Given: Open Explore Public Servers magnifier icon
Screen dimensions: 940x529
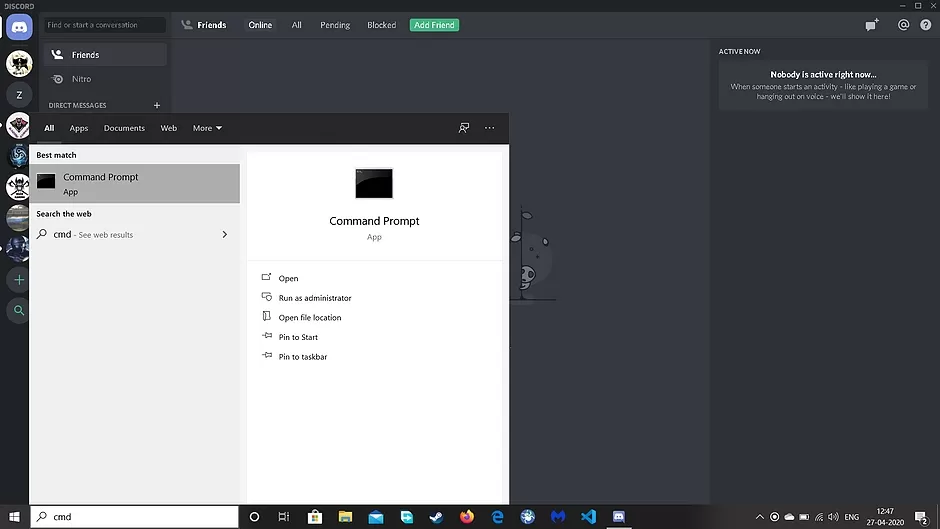Looking at the screenshot, I should pos(19,311).
